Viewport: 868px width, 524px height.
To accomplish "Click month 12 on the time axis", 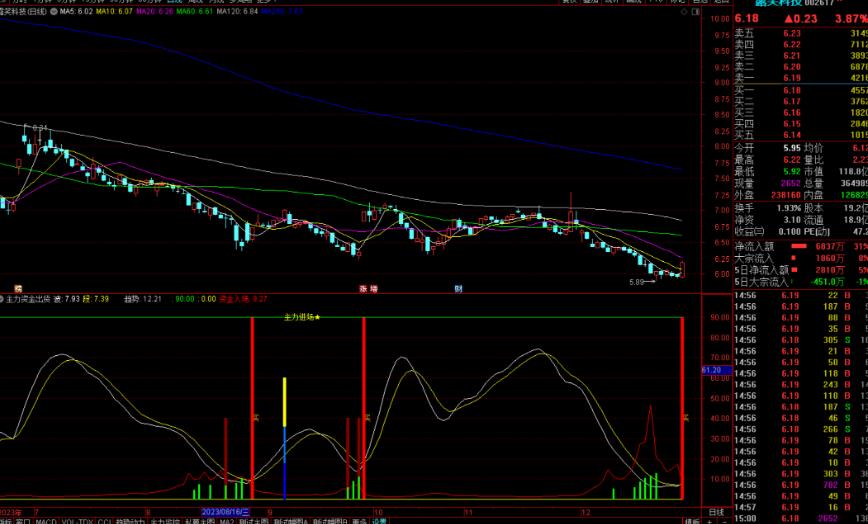I will tap(586, 512).
